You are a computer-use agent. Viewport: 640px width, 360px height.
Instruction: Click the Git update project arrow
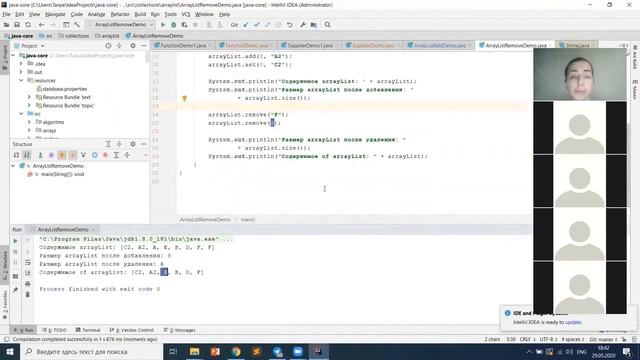click(246, 25)
